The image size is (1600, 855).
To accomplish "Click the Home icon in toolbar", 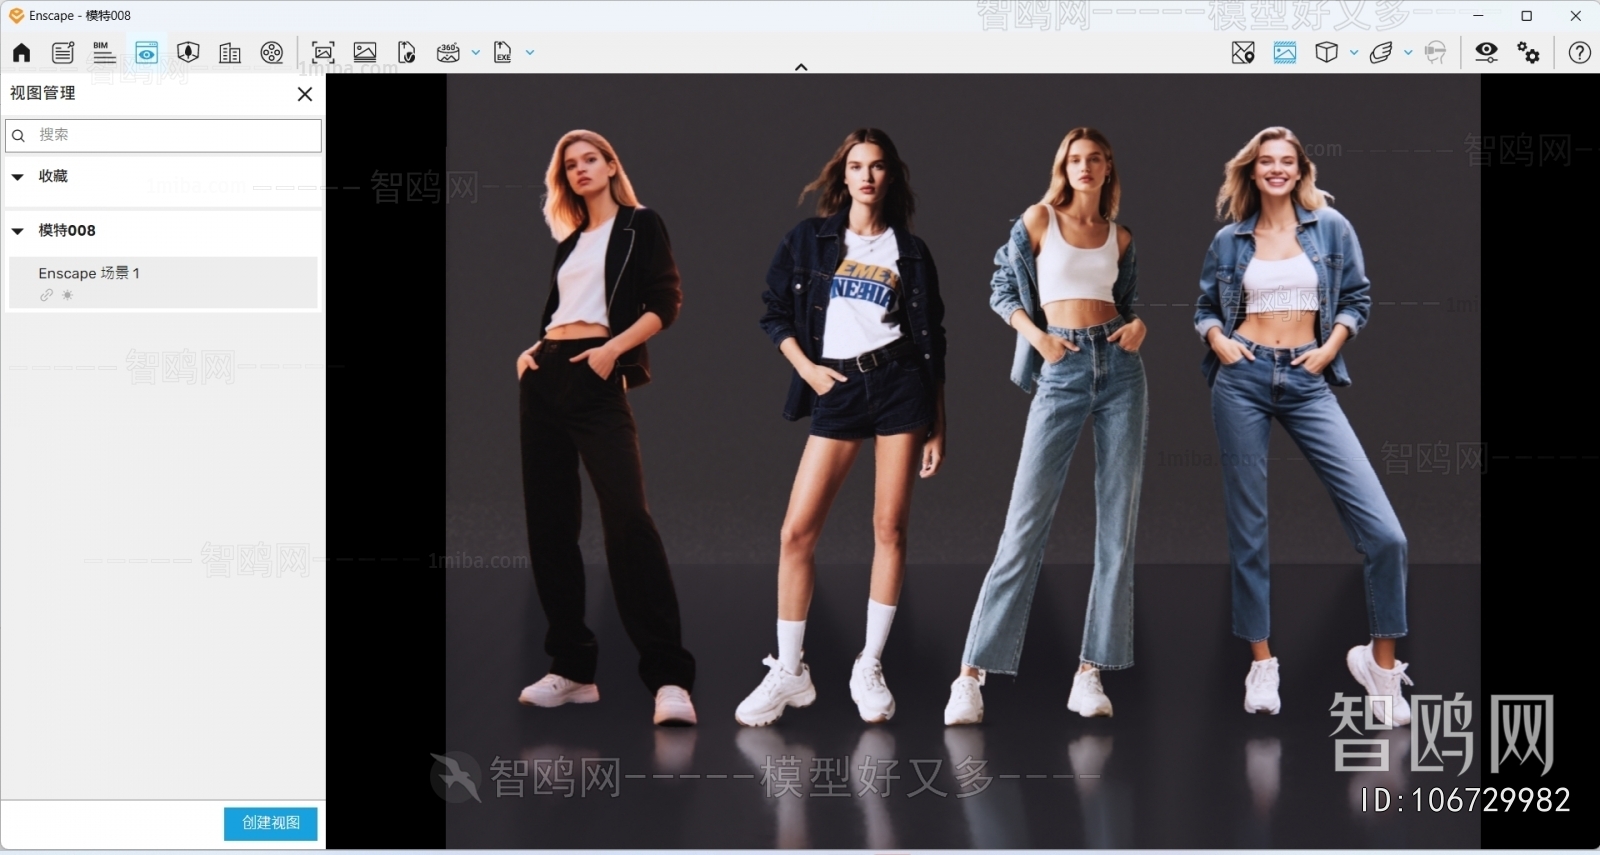I will click(x=21, y=53).
